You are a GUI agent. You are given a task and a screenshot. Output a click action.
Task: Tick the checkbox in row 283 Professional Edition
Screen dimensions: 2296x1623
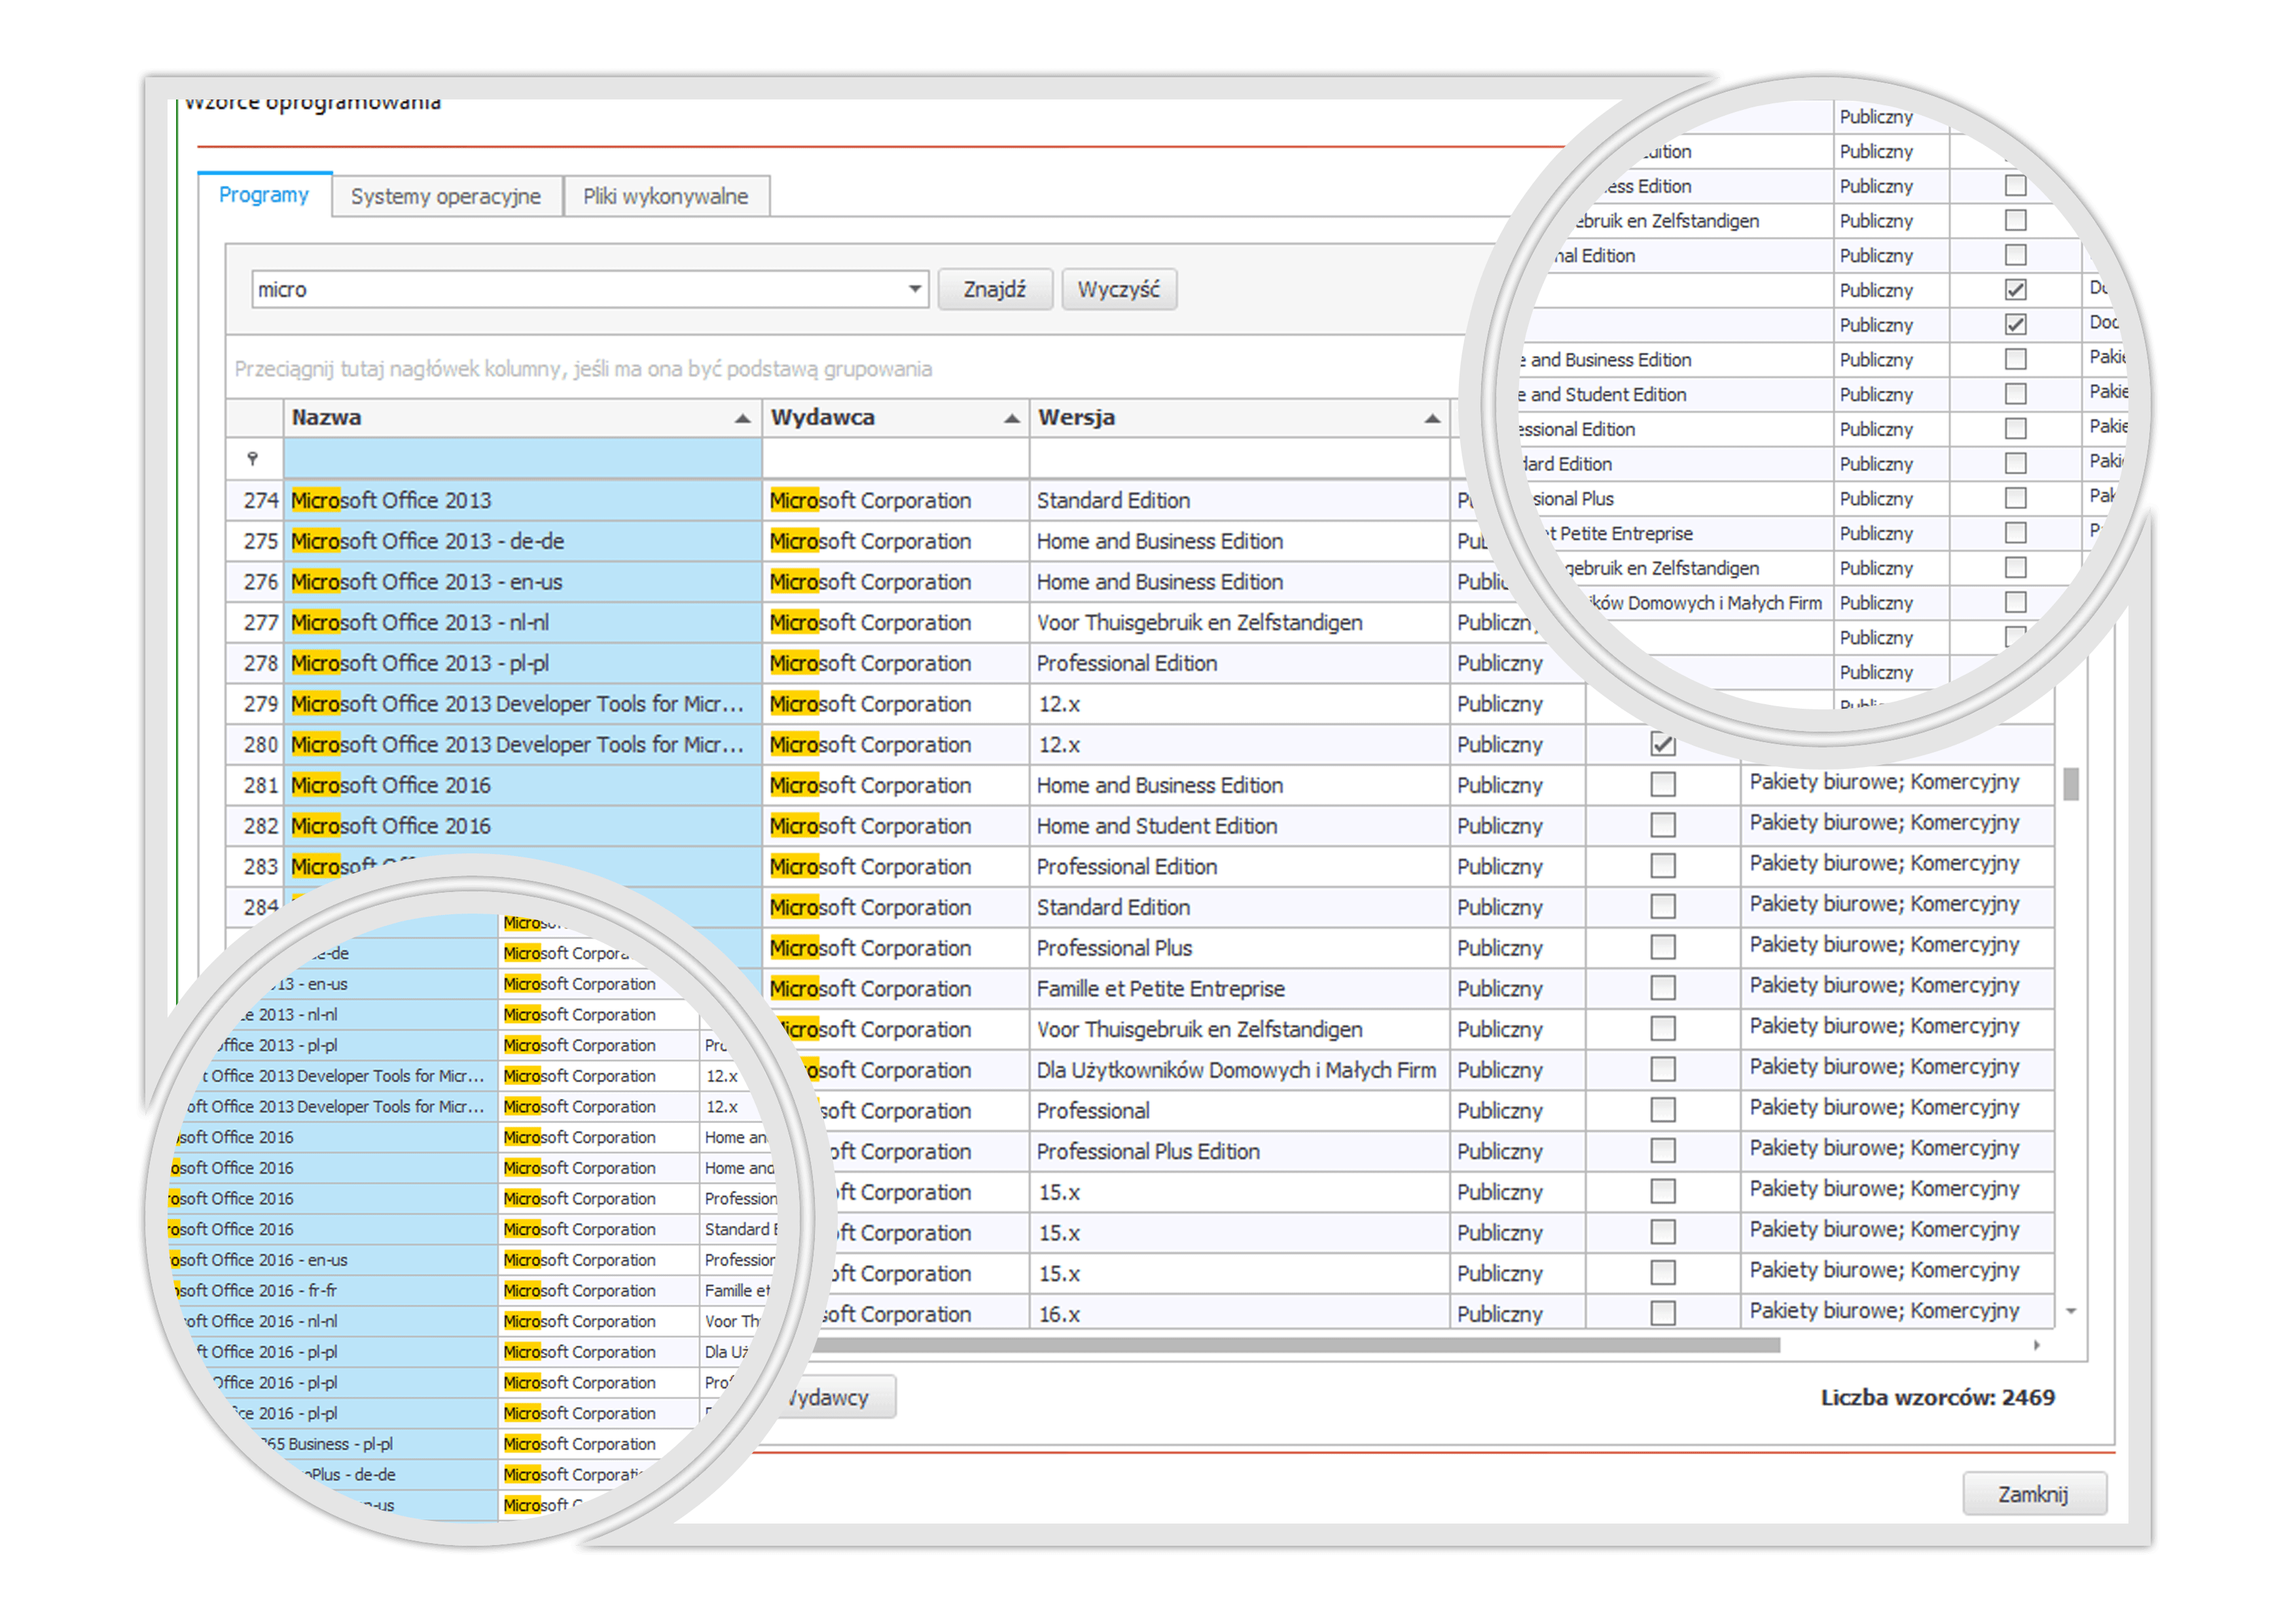tap(1663, 866)
